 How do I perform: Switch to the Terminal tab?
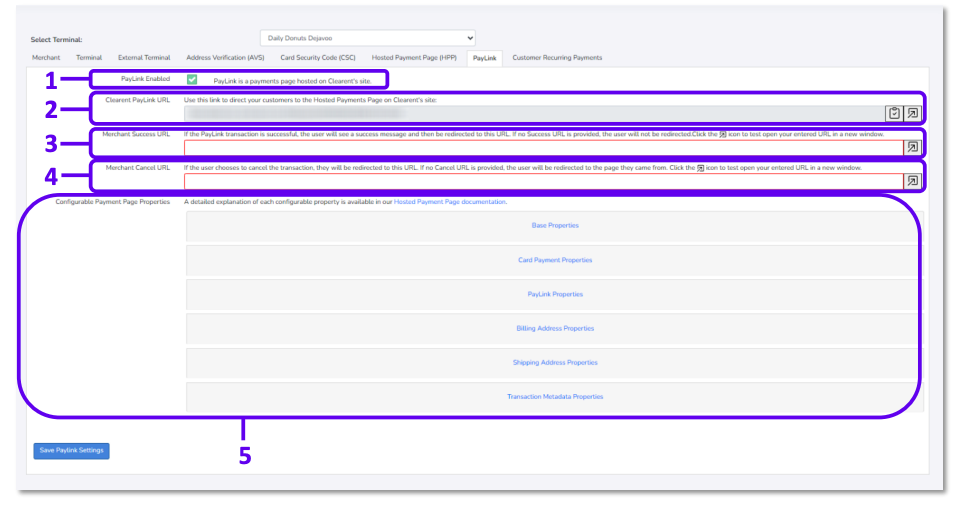89,57
